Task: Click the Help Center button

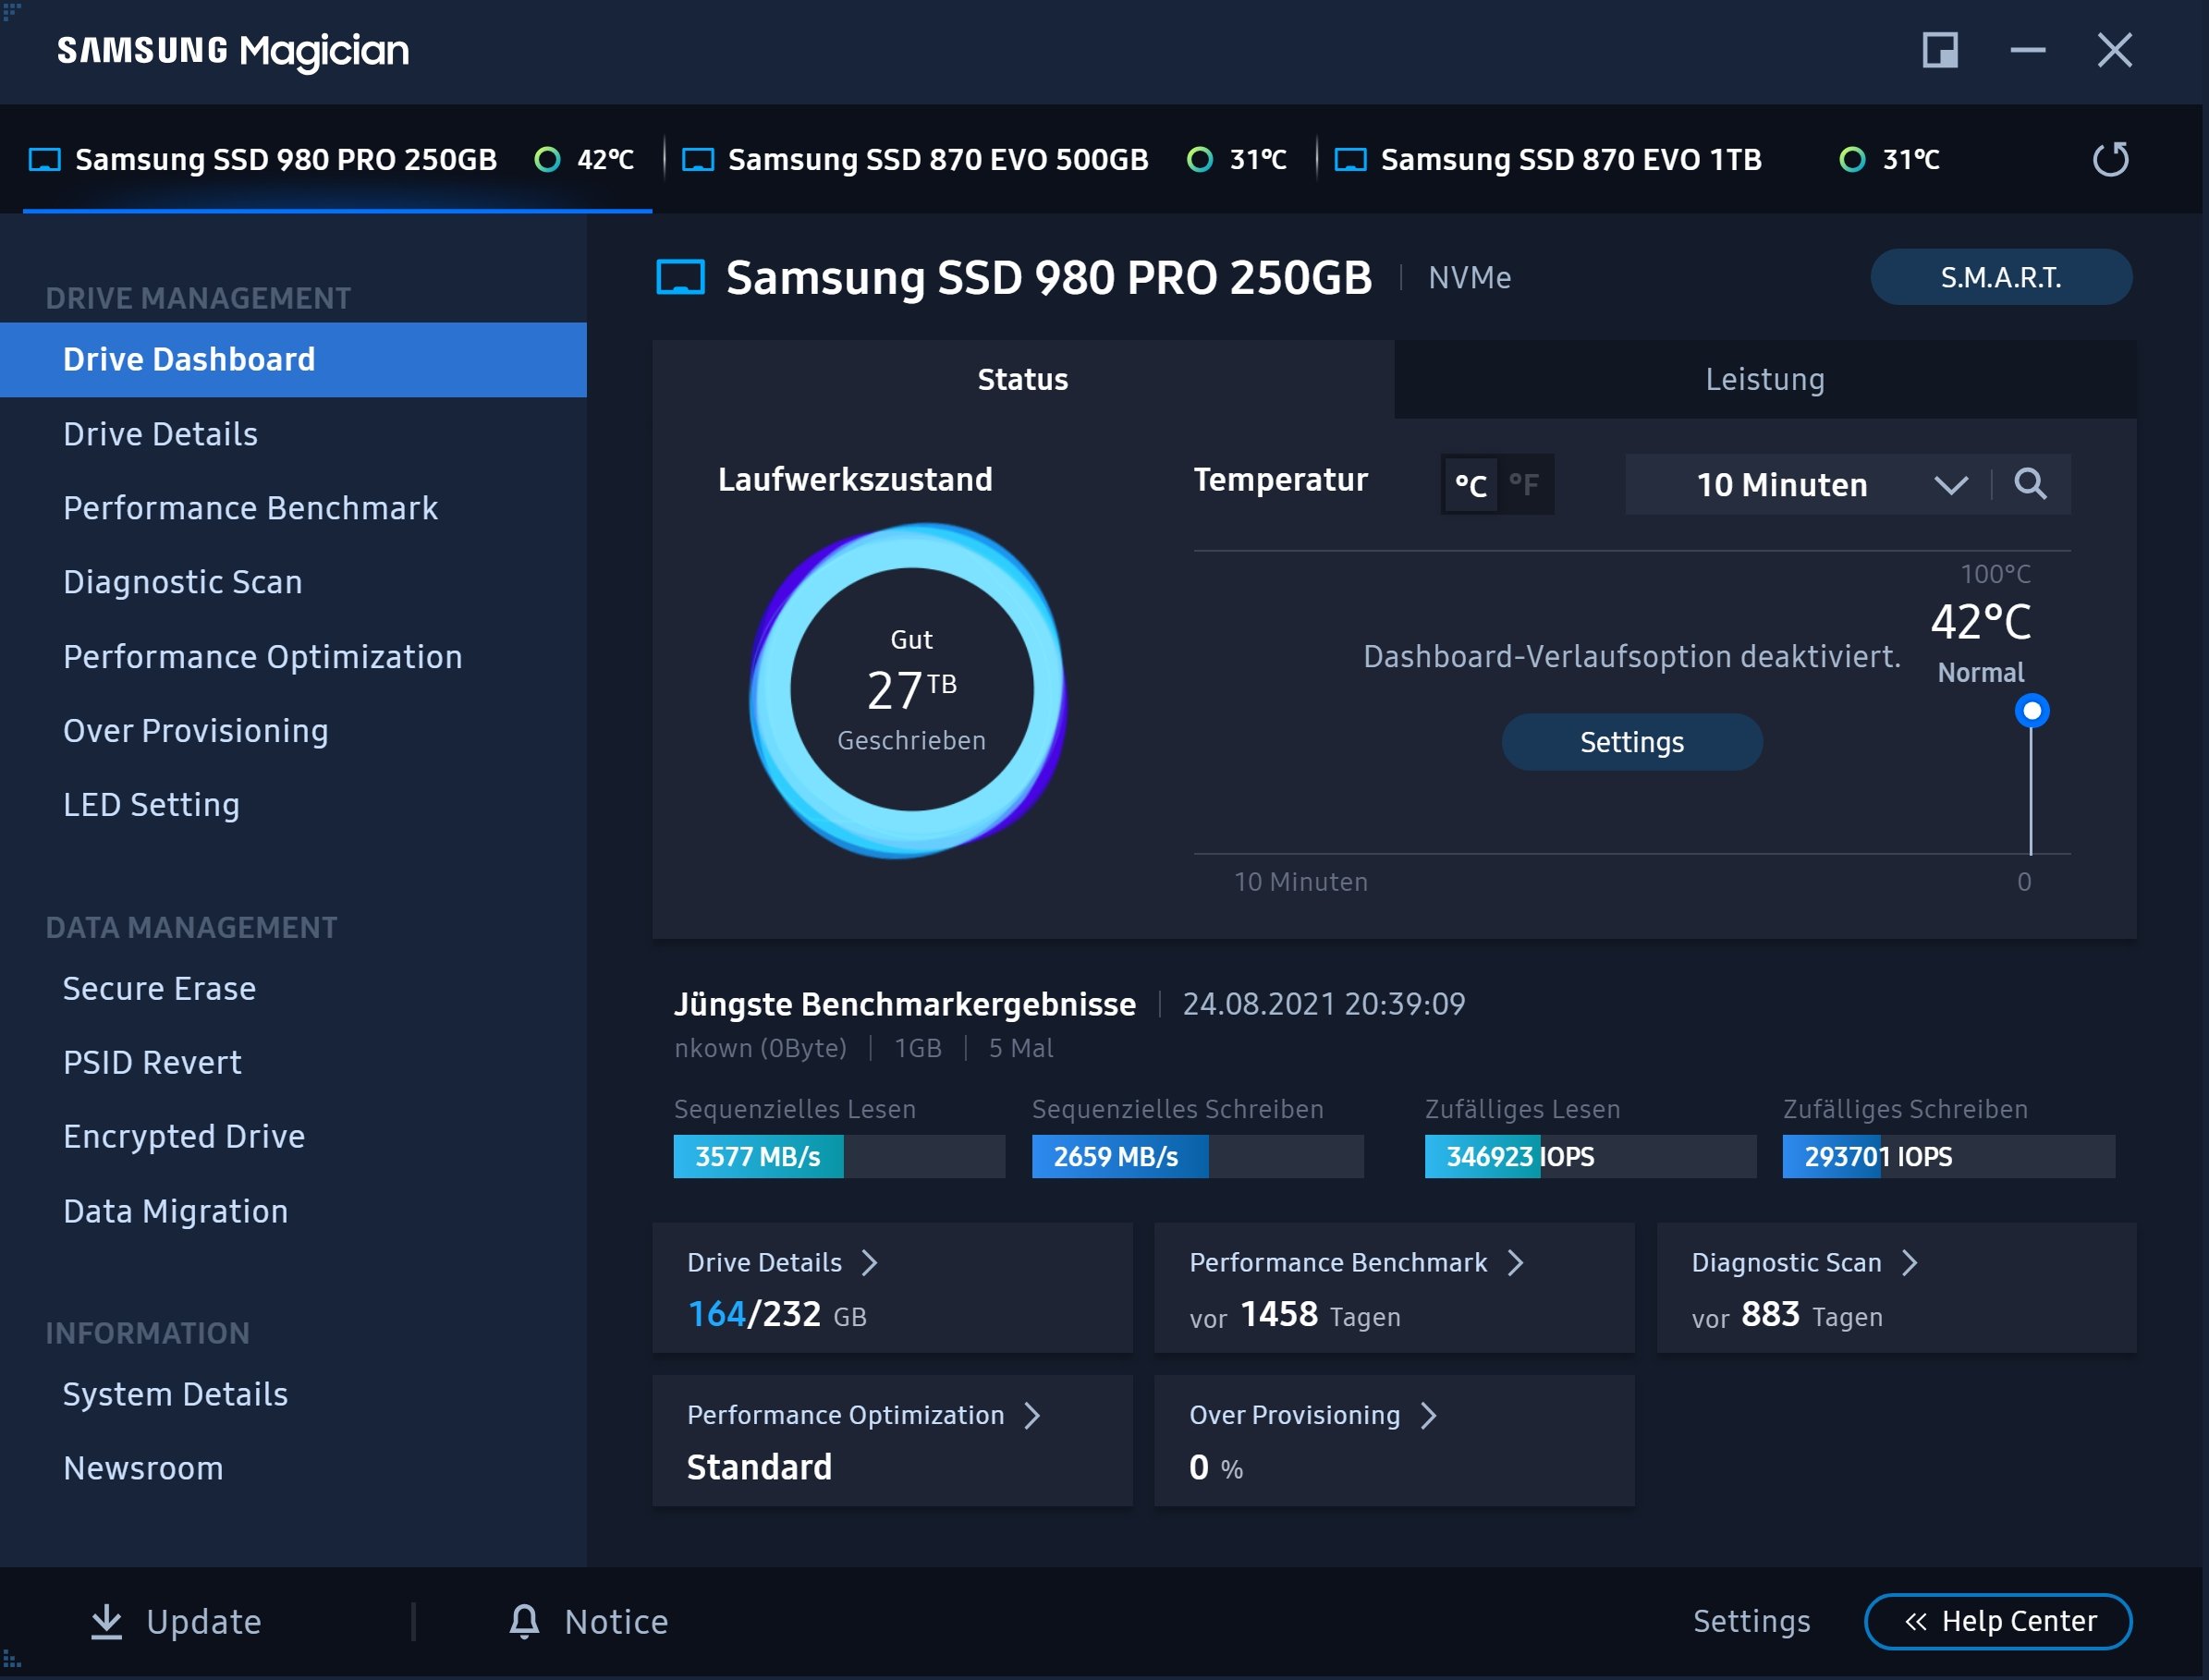Action: 1997,1621
